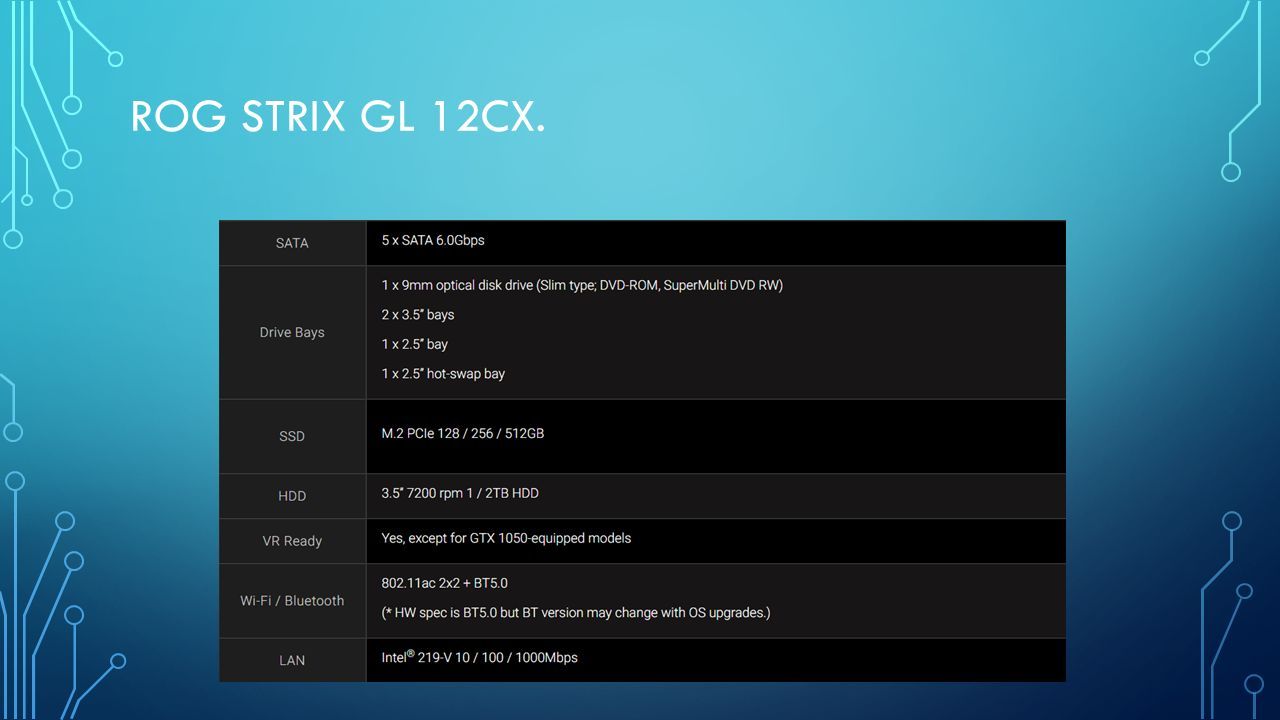
Task: Click the HDD row label
Action: pos(292,496)
